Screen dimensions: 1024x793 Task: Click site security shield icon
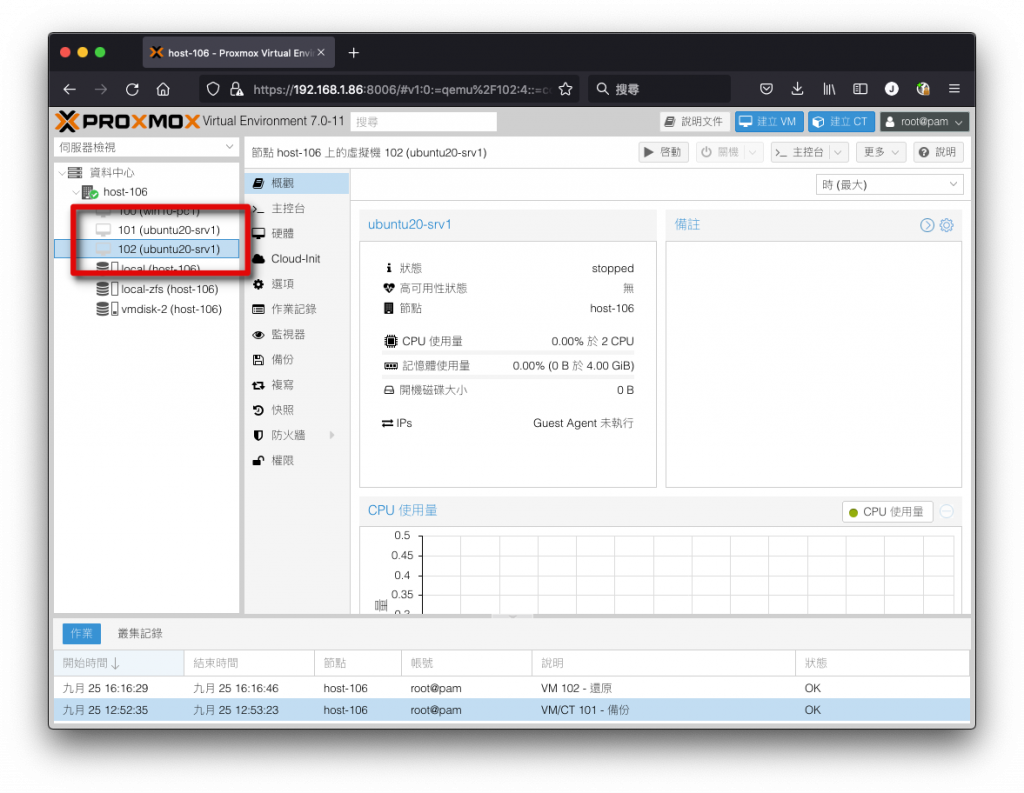point(213,89)
